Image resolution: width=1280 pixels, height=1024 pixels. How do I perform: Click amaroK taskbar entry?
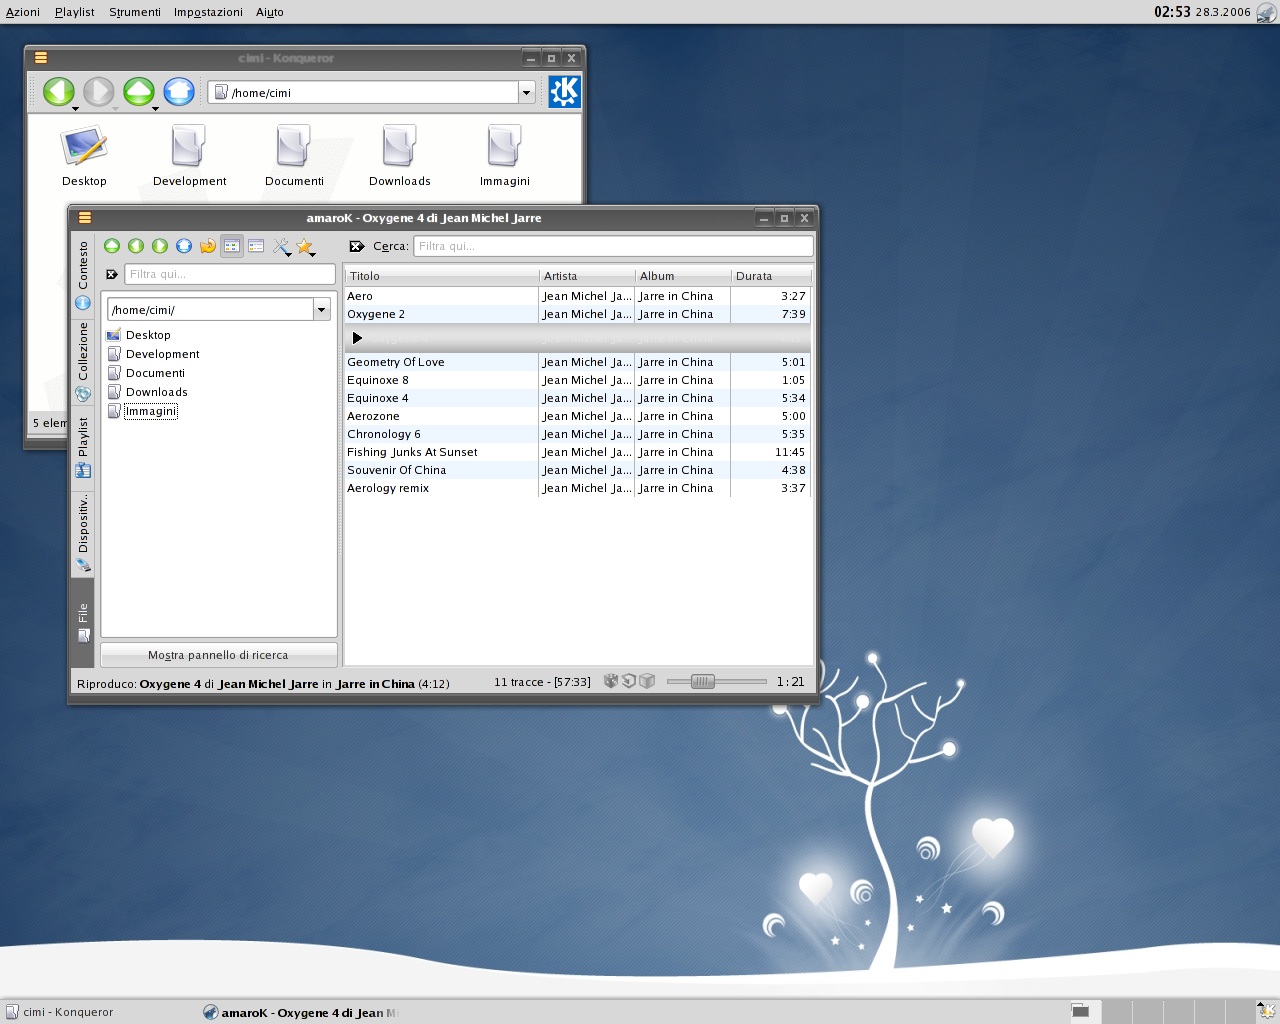tap(300, 1012)
